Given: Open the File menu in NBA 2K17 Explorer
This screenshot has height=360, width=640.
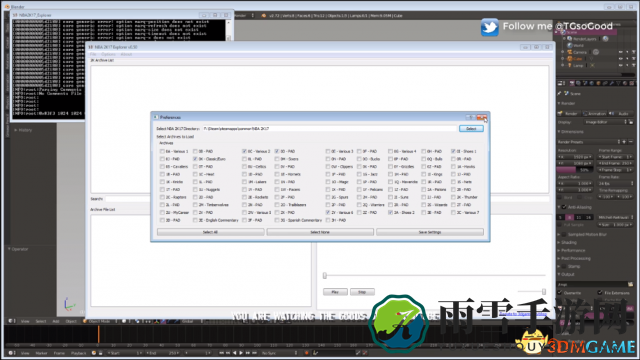Looking at the screenshot, I should click(93, 54).
